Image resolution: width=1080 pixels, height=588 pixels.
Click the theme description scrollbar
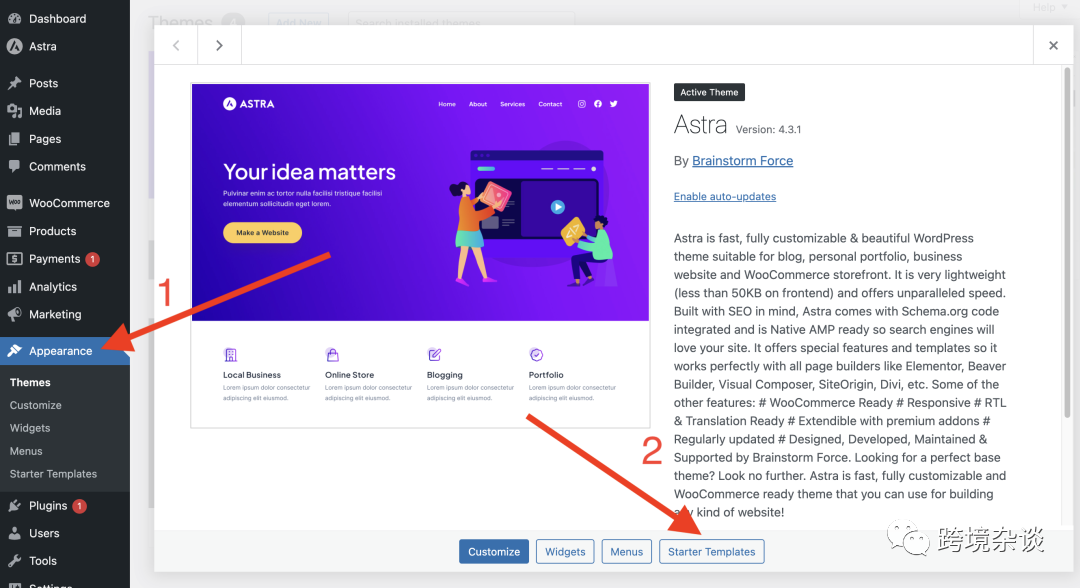[1068, 241]
